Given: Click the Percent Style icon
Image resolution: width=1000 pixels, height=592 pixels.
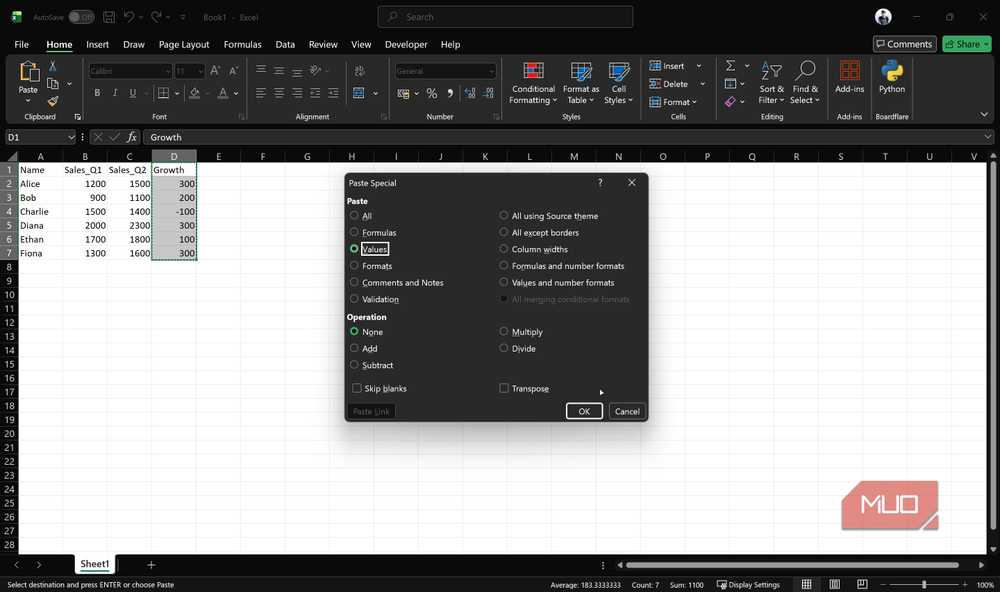Looking at the screenshot, I should 432,94.
